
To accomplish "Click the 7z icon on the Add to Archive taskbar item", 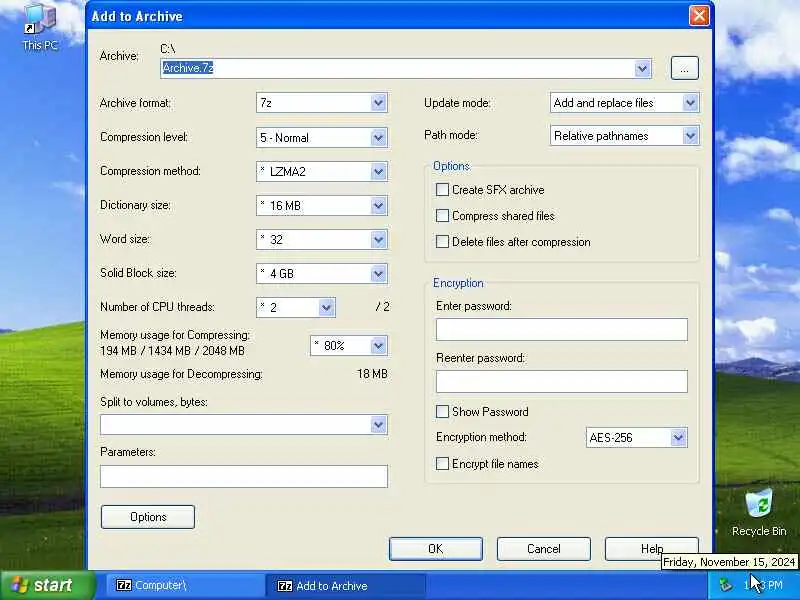I will [x=285, y=586].
